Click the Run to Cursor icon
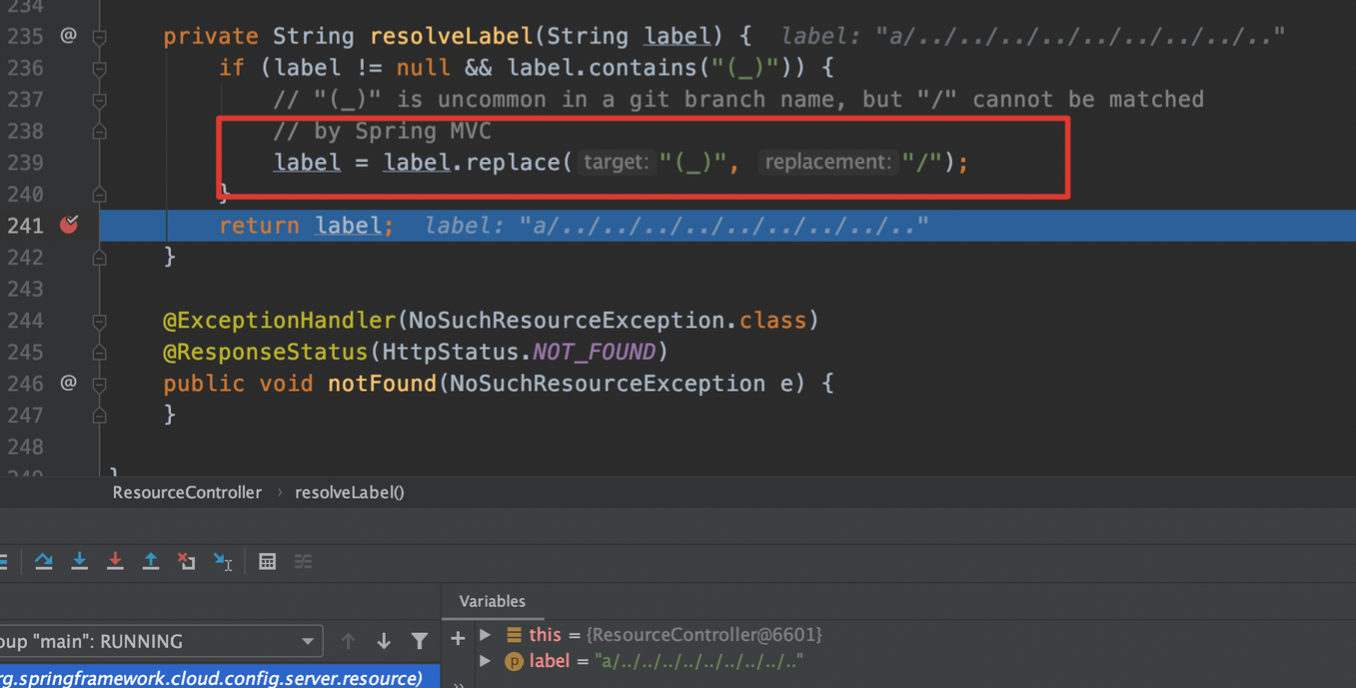The height and width of the screenshot is (688, 1356). pyautogui.click(x=223, y=562)
